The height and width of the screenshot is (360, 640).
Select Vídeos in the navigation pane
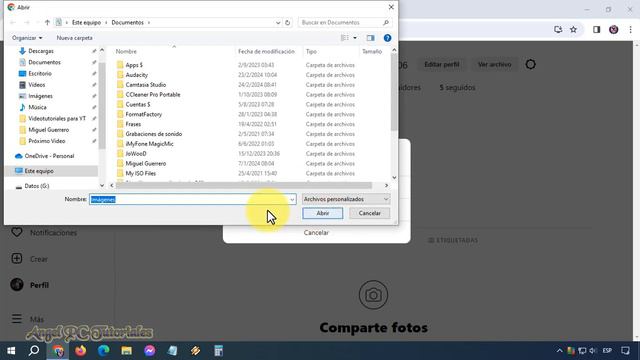pyautogui.click(x=37, y=85)
